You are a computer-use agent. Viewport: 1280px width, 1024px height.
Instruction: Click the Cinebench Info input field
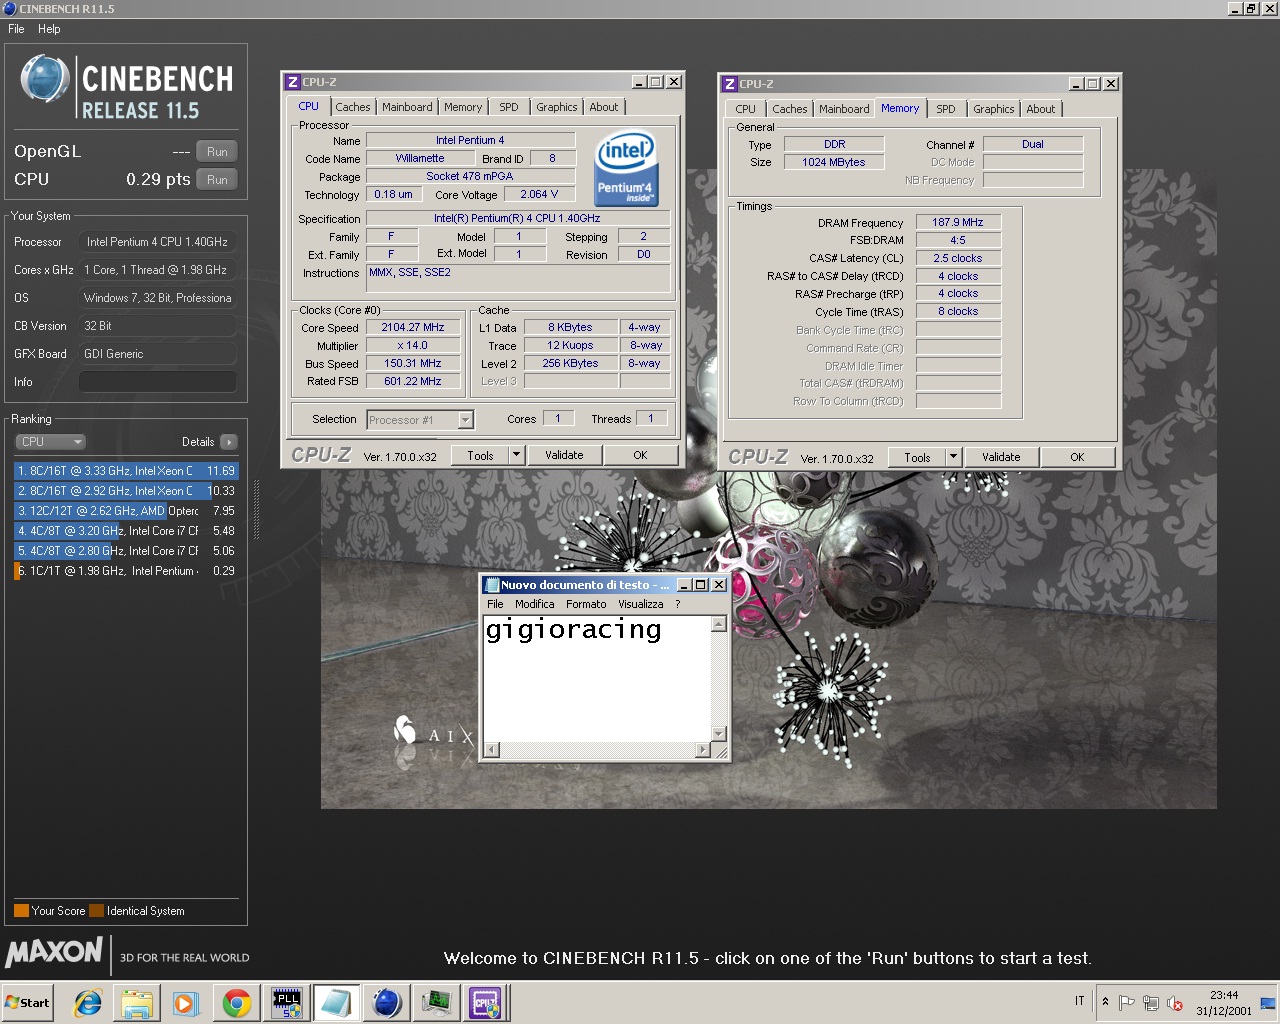(158, 382)
